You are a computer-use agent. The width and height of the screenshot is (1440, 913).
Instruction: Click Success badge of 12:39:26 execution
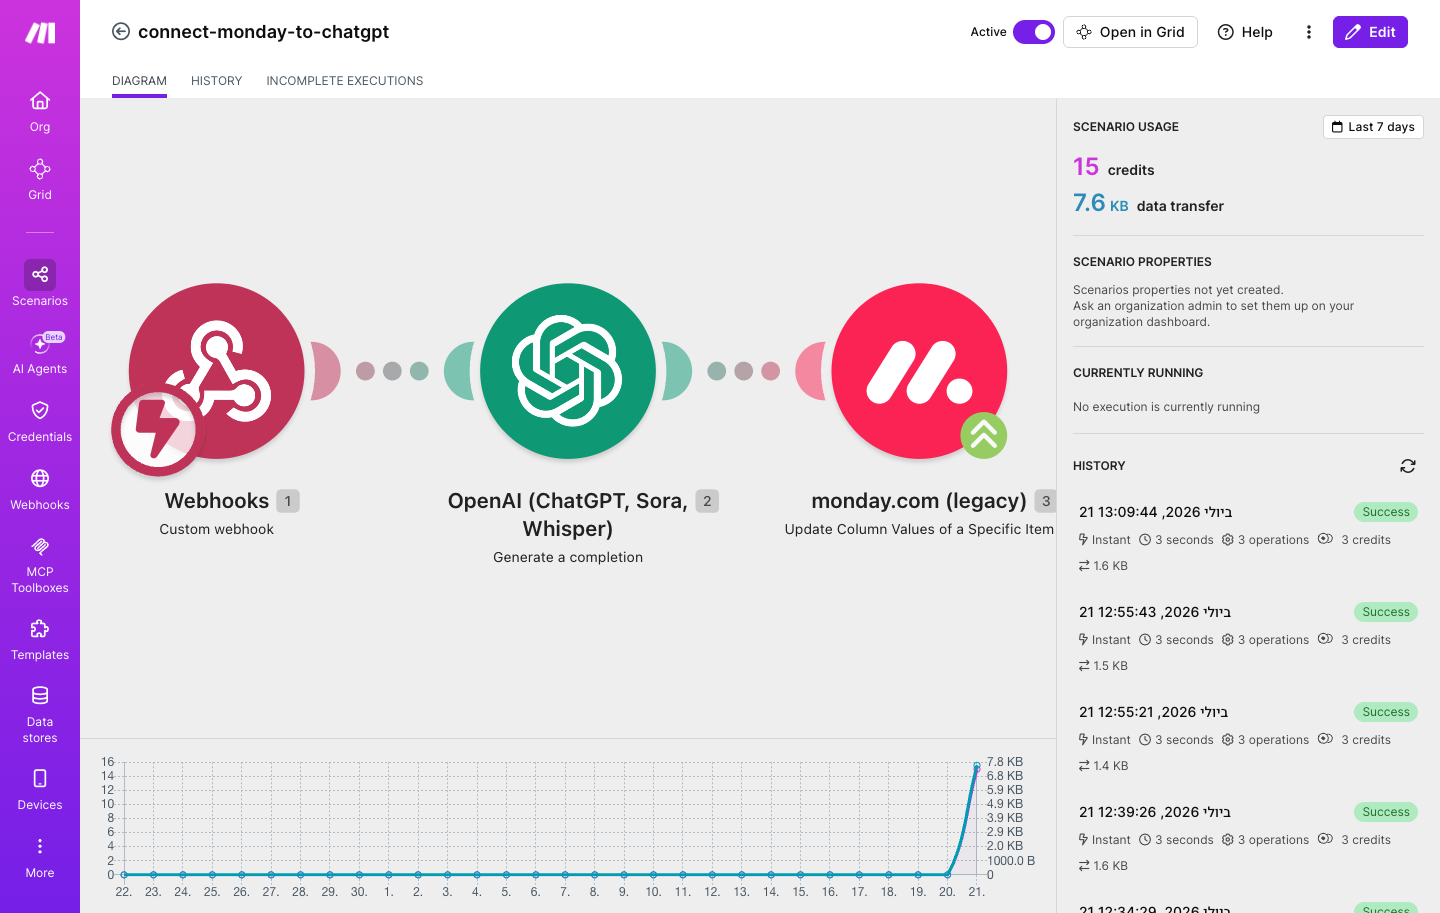click(1386, 812)
